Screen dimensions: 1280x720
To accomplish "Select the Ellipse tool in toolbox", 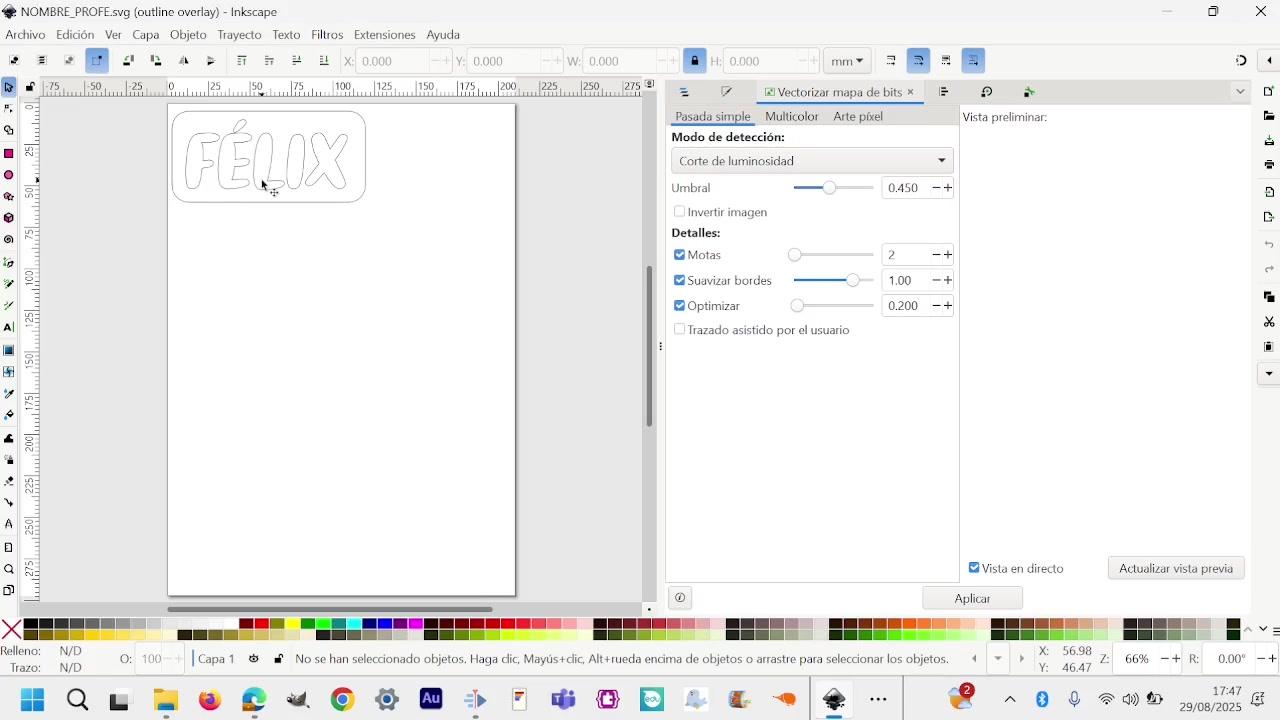I will [x=9, y=175].
